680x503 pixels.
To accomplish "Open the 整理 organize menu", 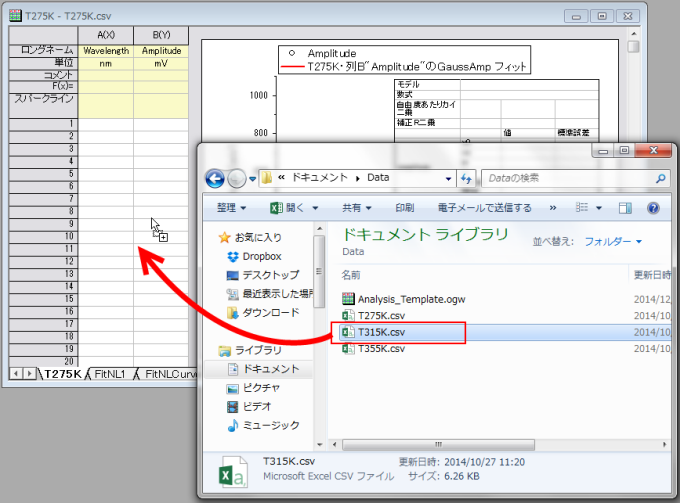I will click(231, 208).
